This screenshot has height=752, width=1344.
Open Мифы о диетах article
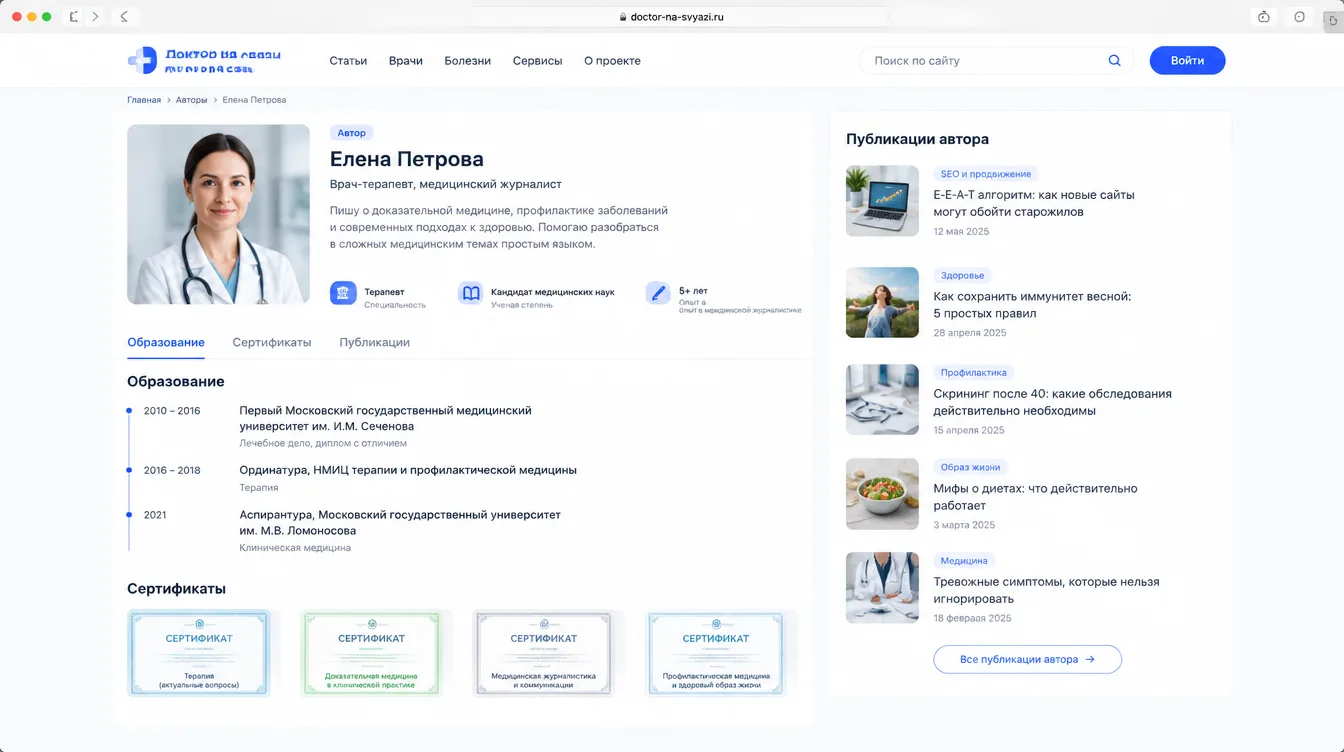(1035, 497)
